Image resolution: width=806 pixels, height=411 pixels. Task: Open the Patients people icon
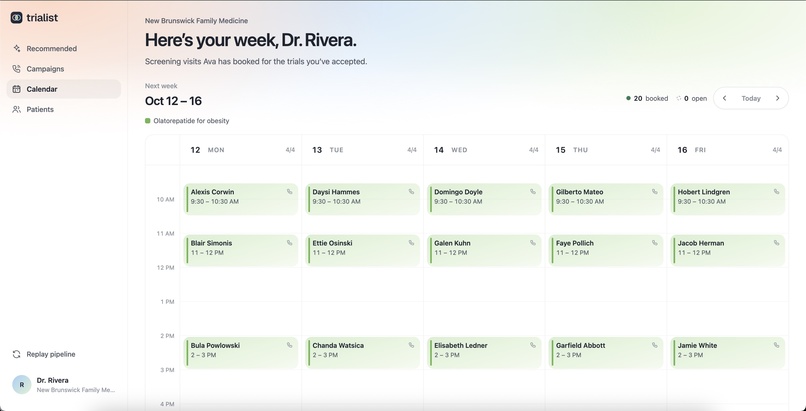[16, 109]
